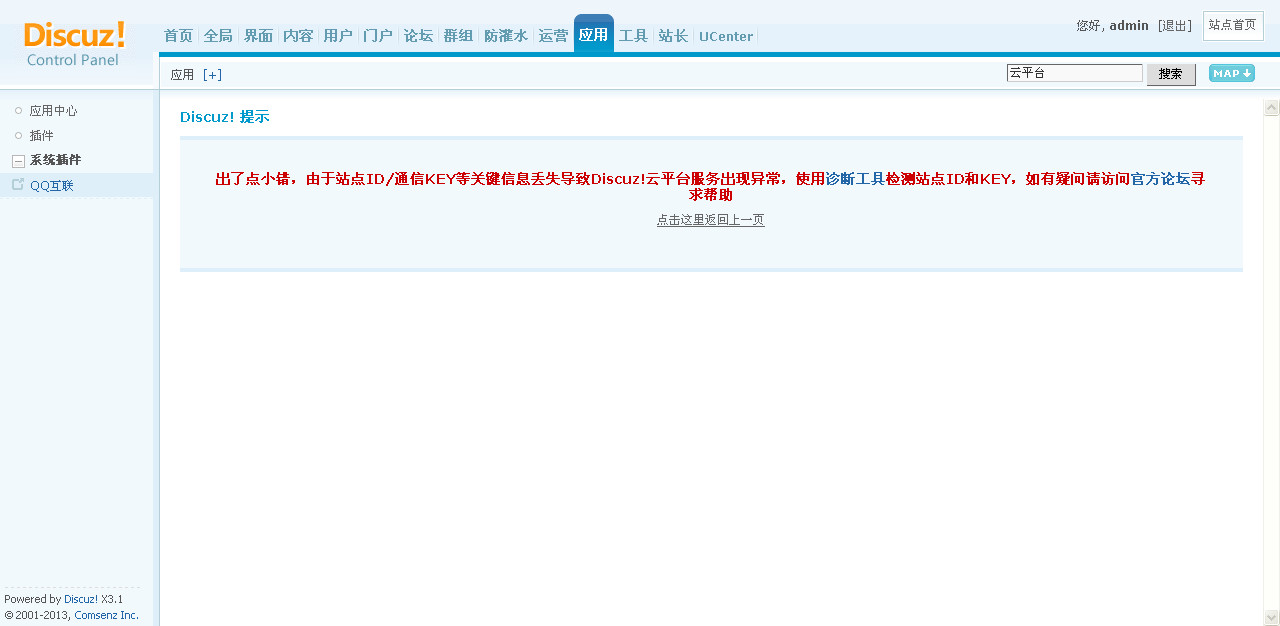The height and width of the screenshot is (626, 1280).
Task: Click the 诊断工具 link
Action: click(855, 179)
